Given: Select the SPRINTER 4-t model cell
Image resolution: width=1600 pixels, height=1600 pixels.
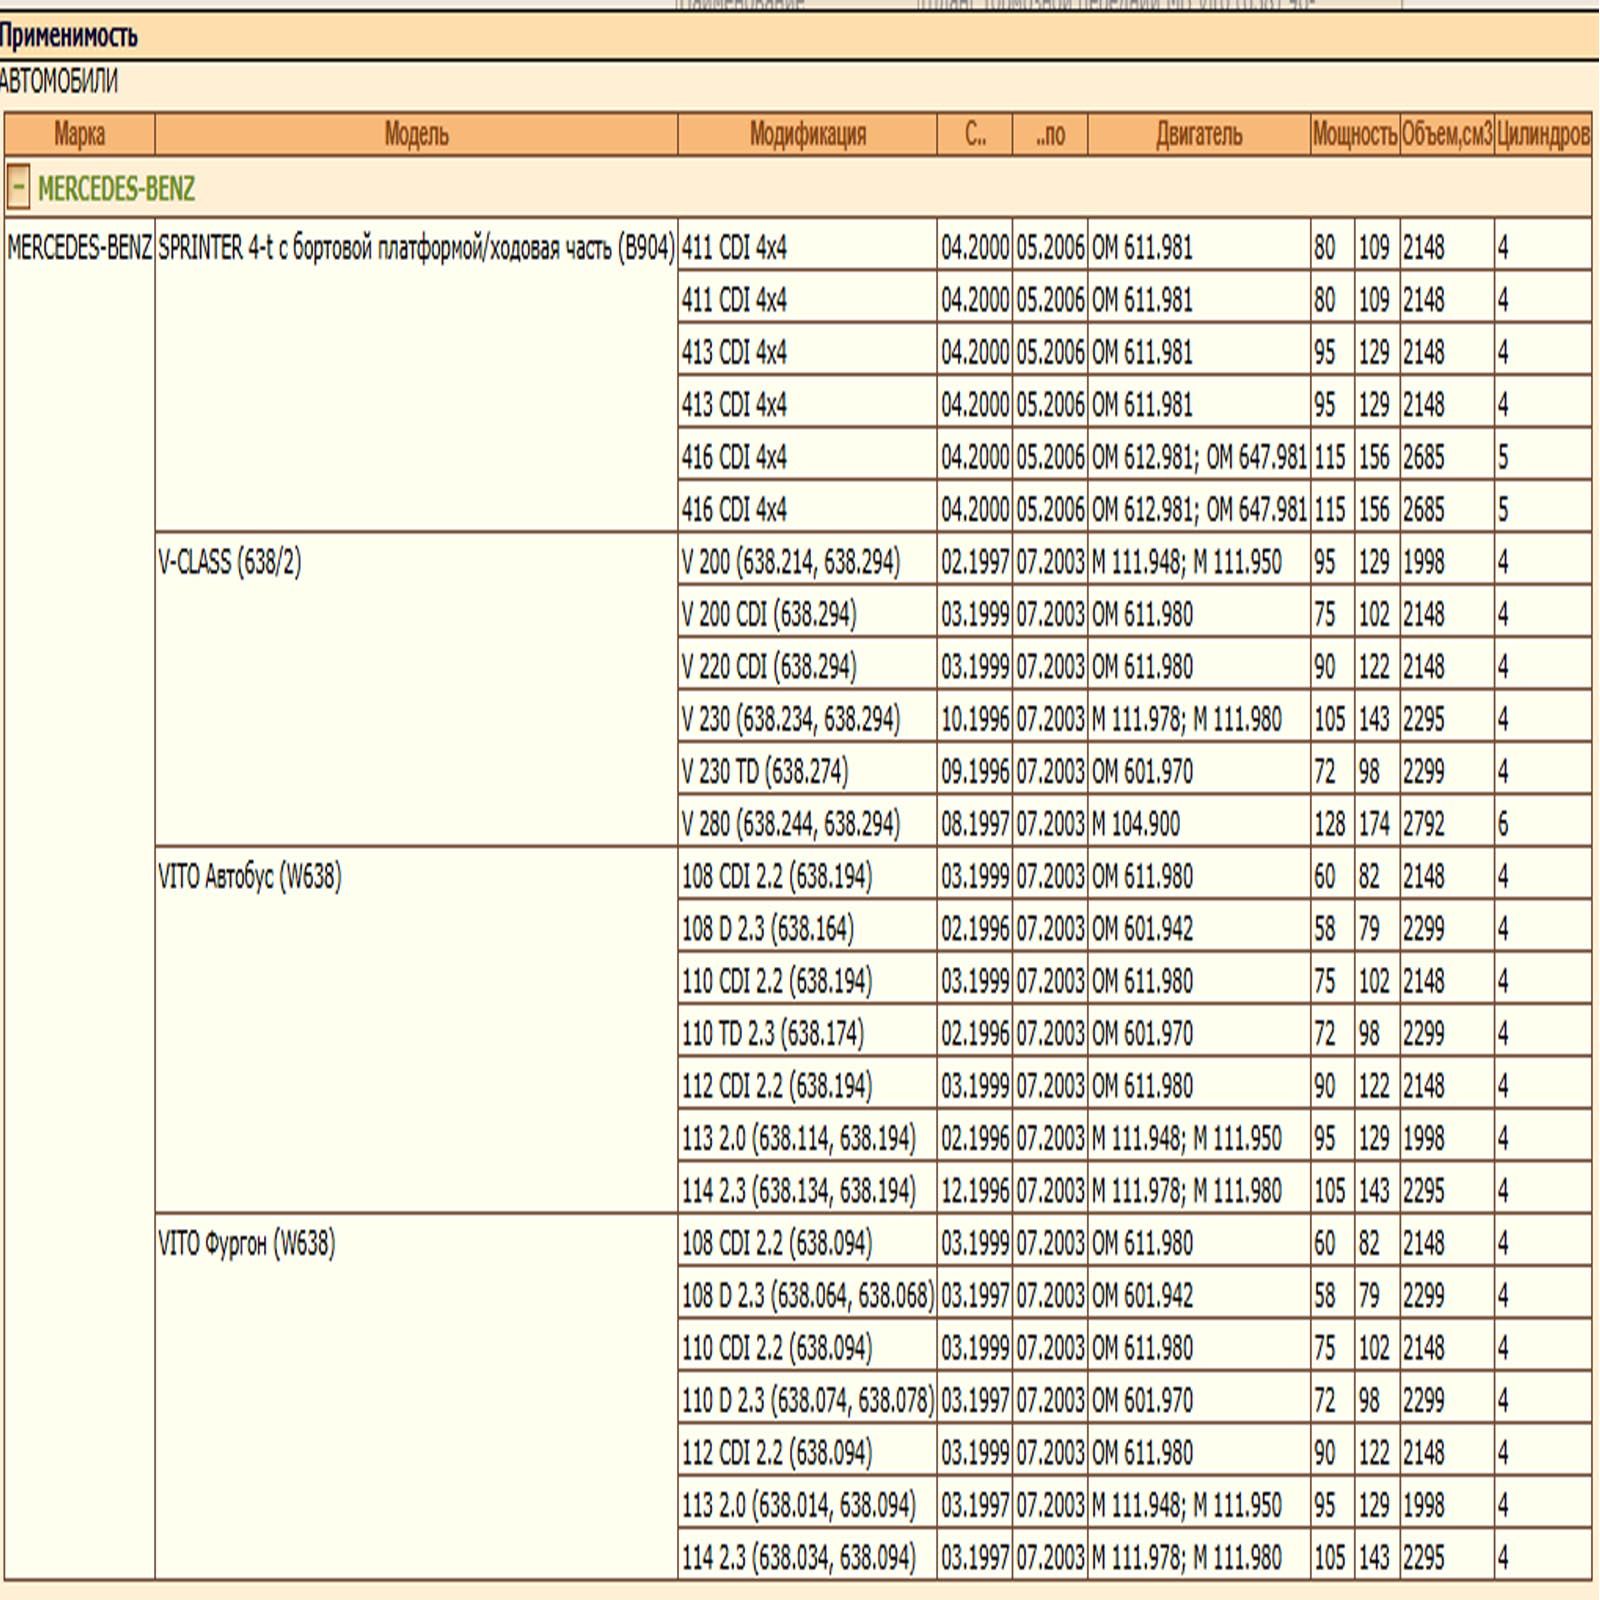Looking at the screenshot, I should tap(416, 248).
